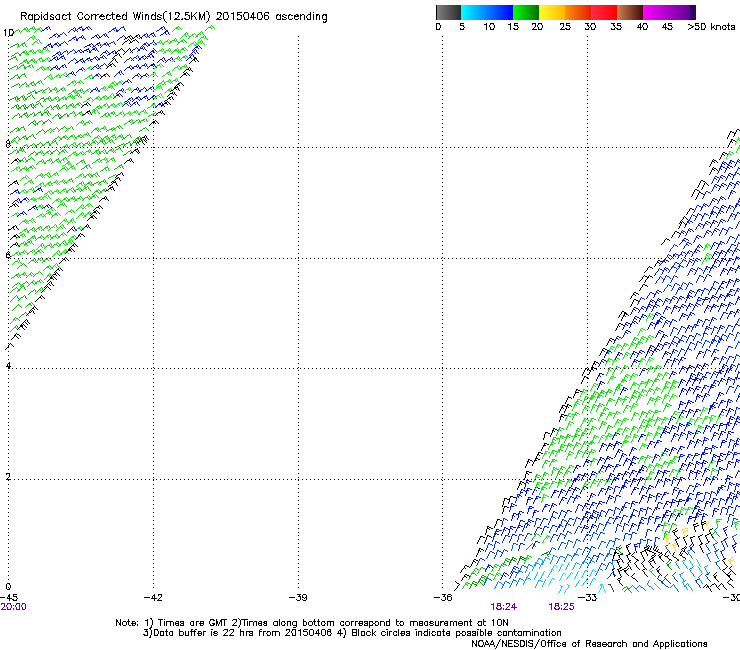Select the dark purple 45-50 knots legend segment
The image size is (740, 650).
pyautogui.click(x=682, y=12)
